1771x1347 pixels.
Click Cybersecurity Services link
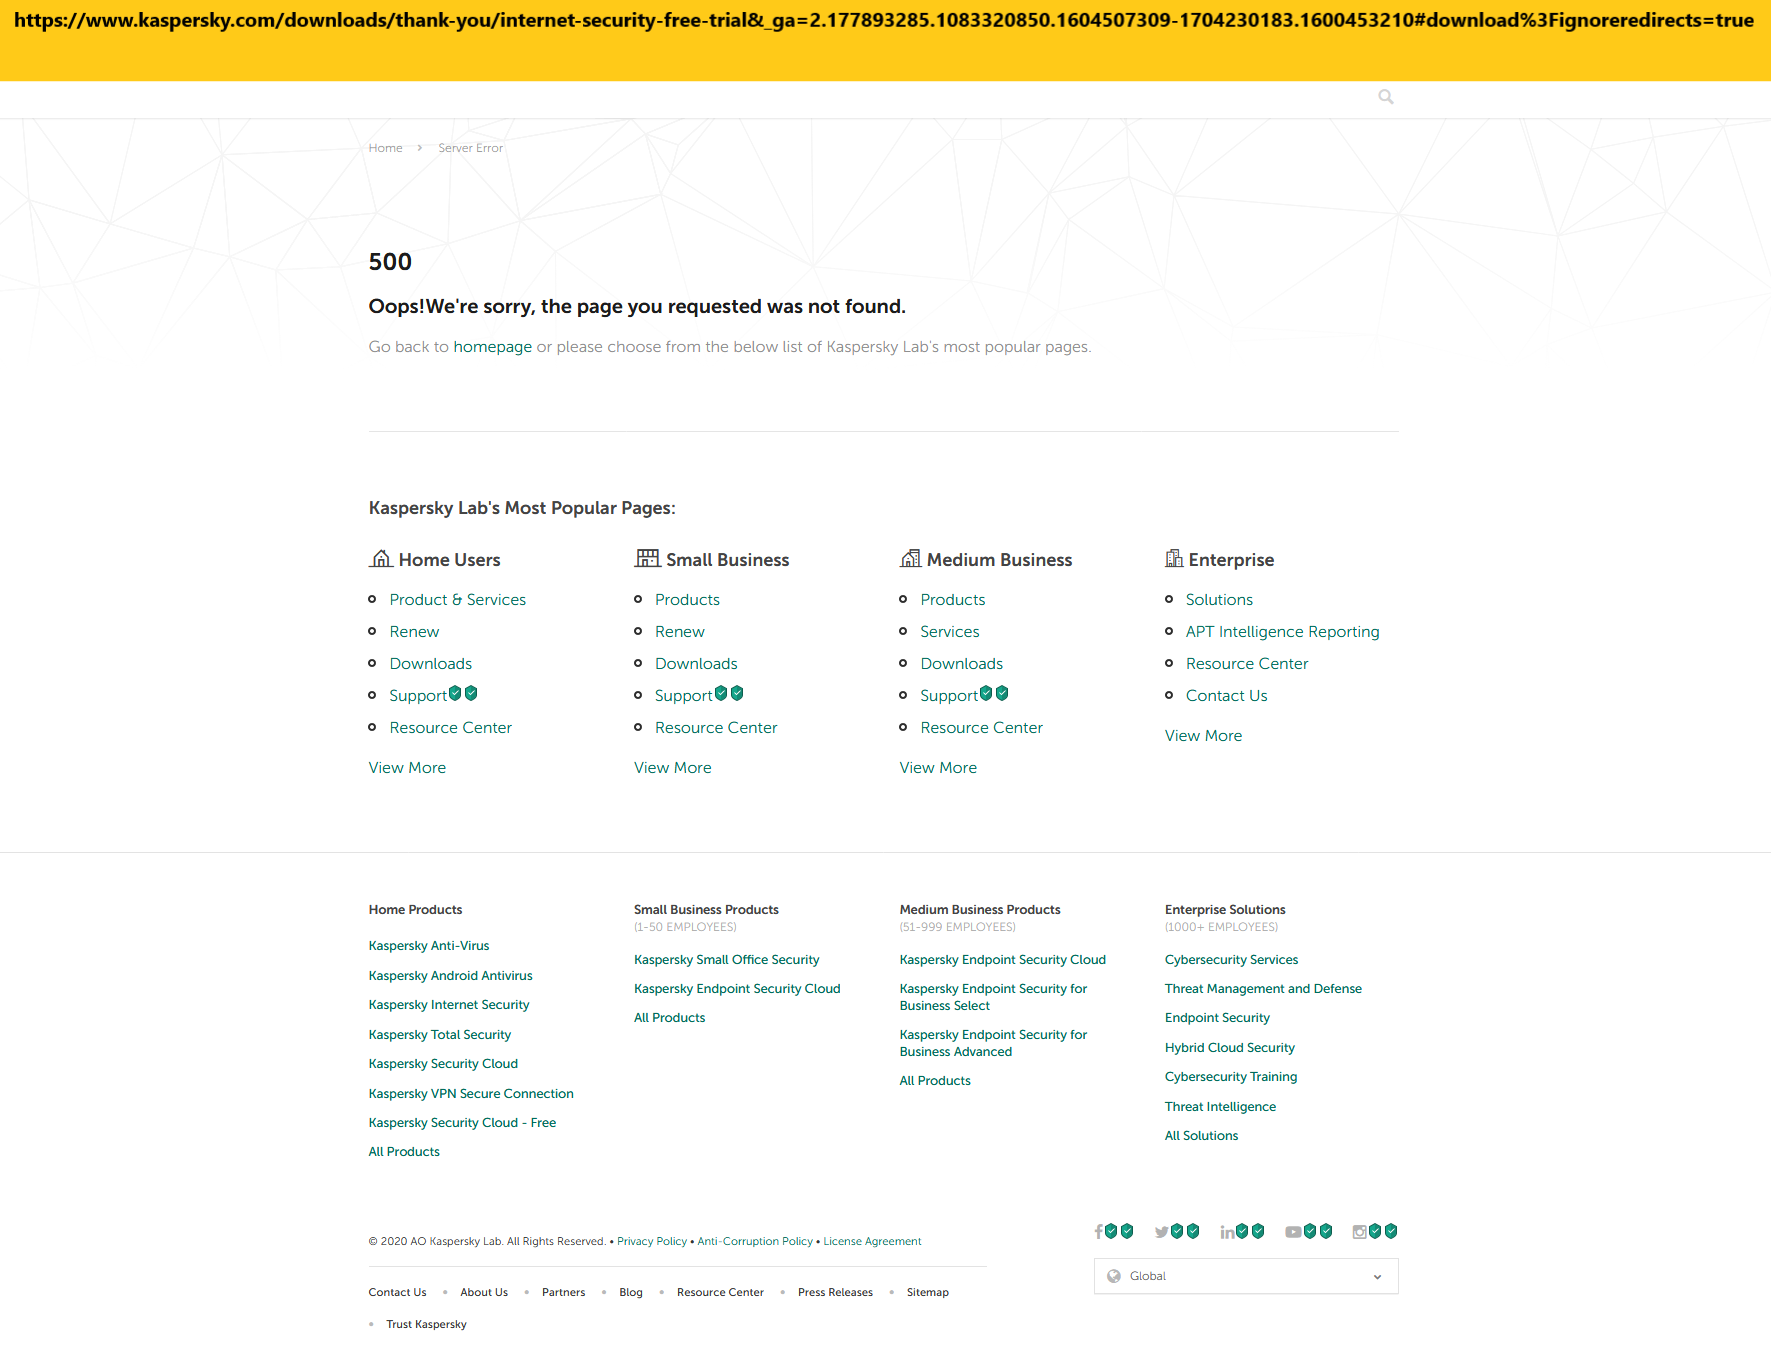pos(1231,959)
